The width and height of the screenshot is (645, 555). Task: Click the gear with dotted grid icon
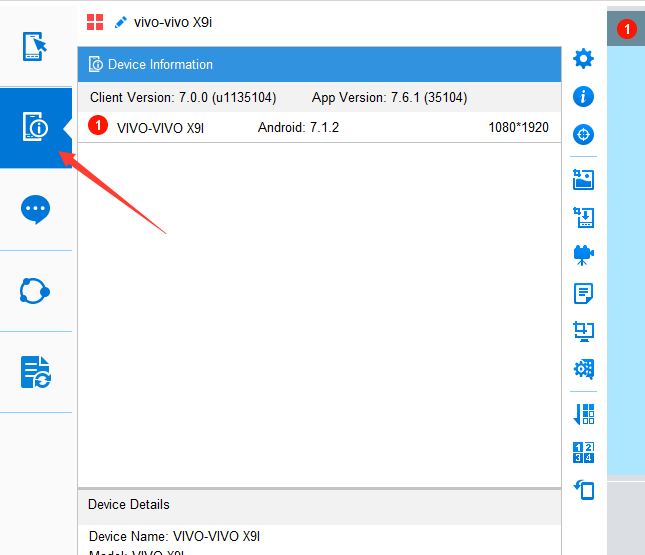coord(583,369)
